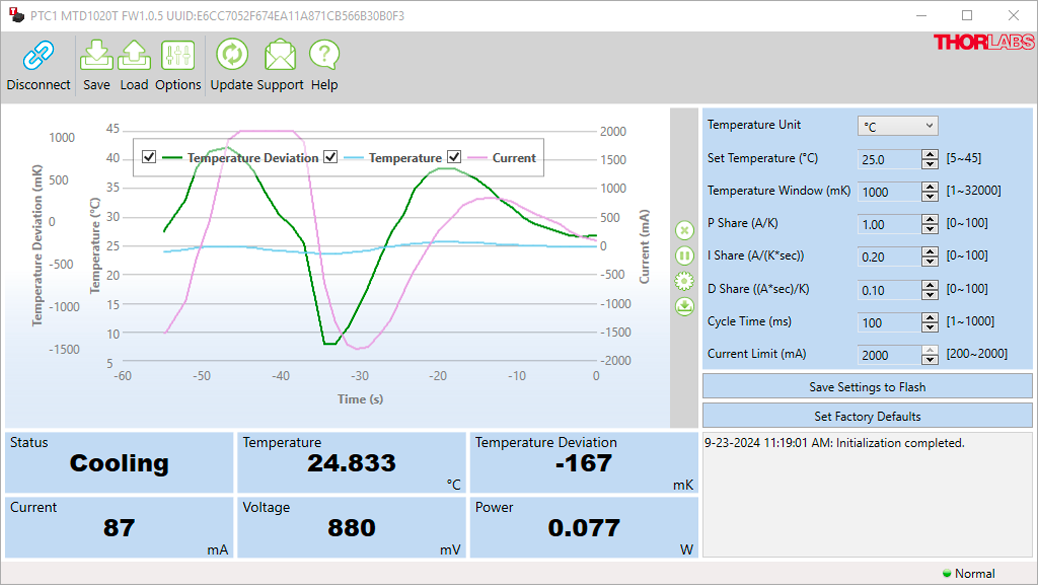Screen dimensions: 1038x585
Task: Toggle the Temperature Deviation legend checkbox
Action: tap(149, 157)
